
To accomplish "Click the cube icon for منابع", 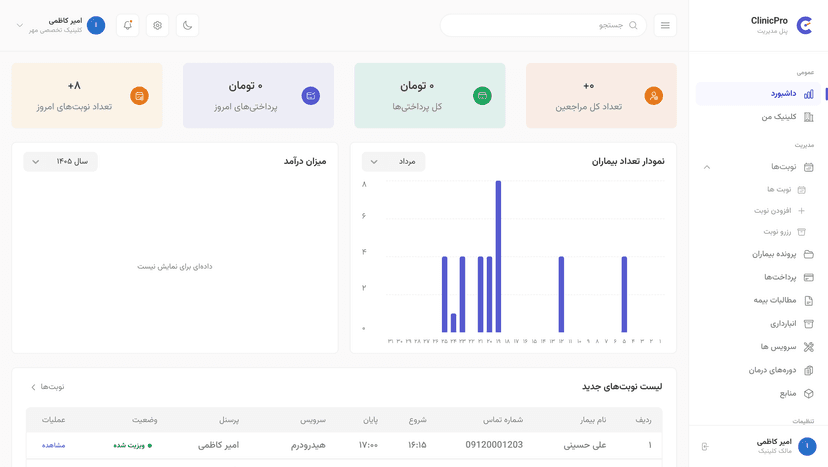I will click(808, 394).
